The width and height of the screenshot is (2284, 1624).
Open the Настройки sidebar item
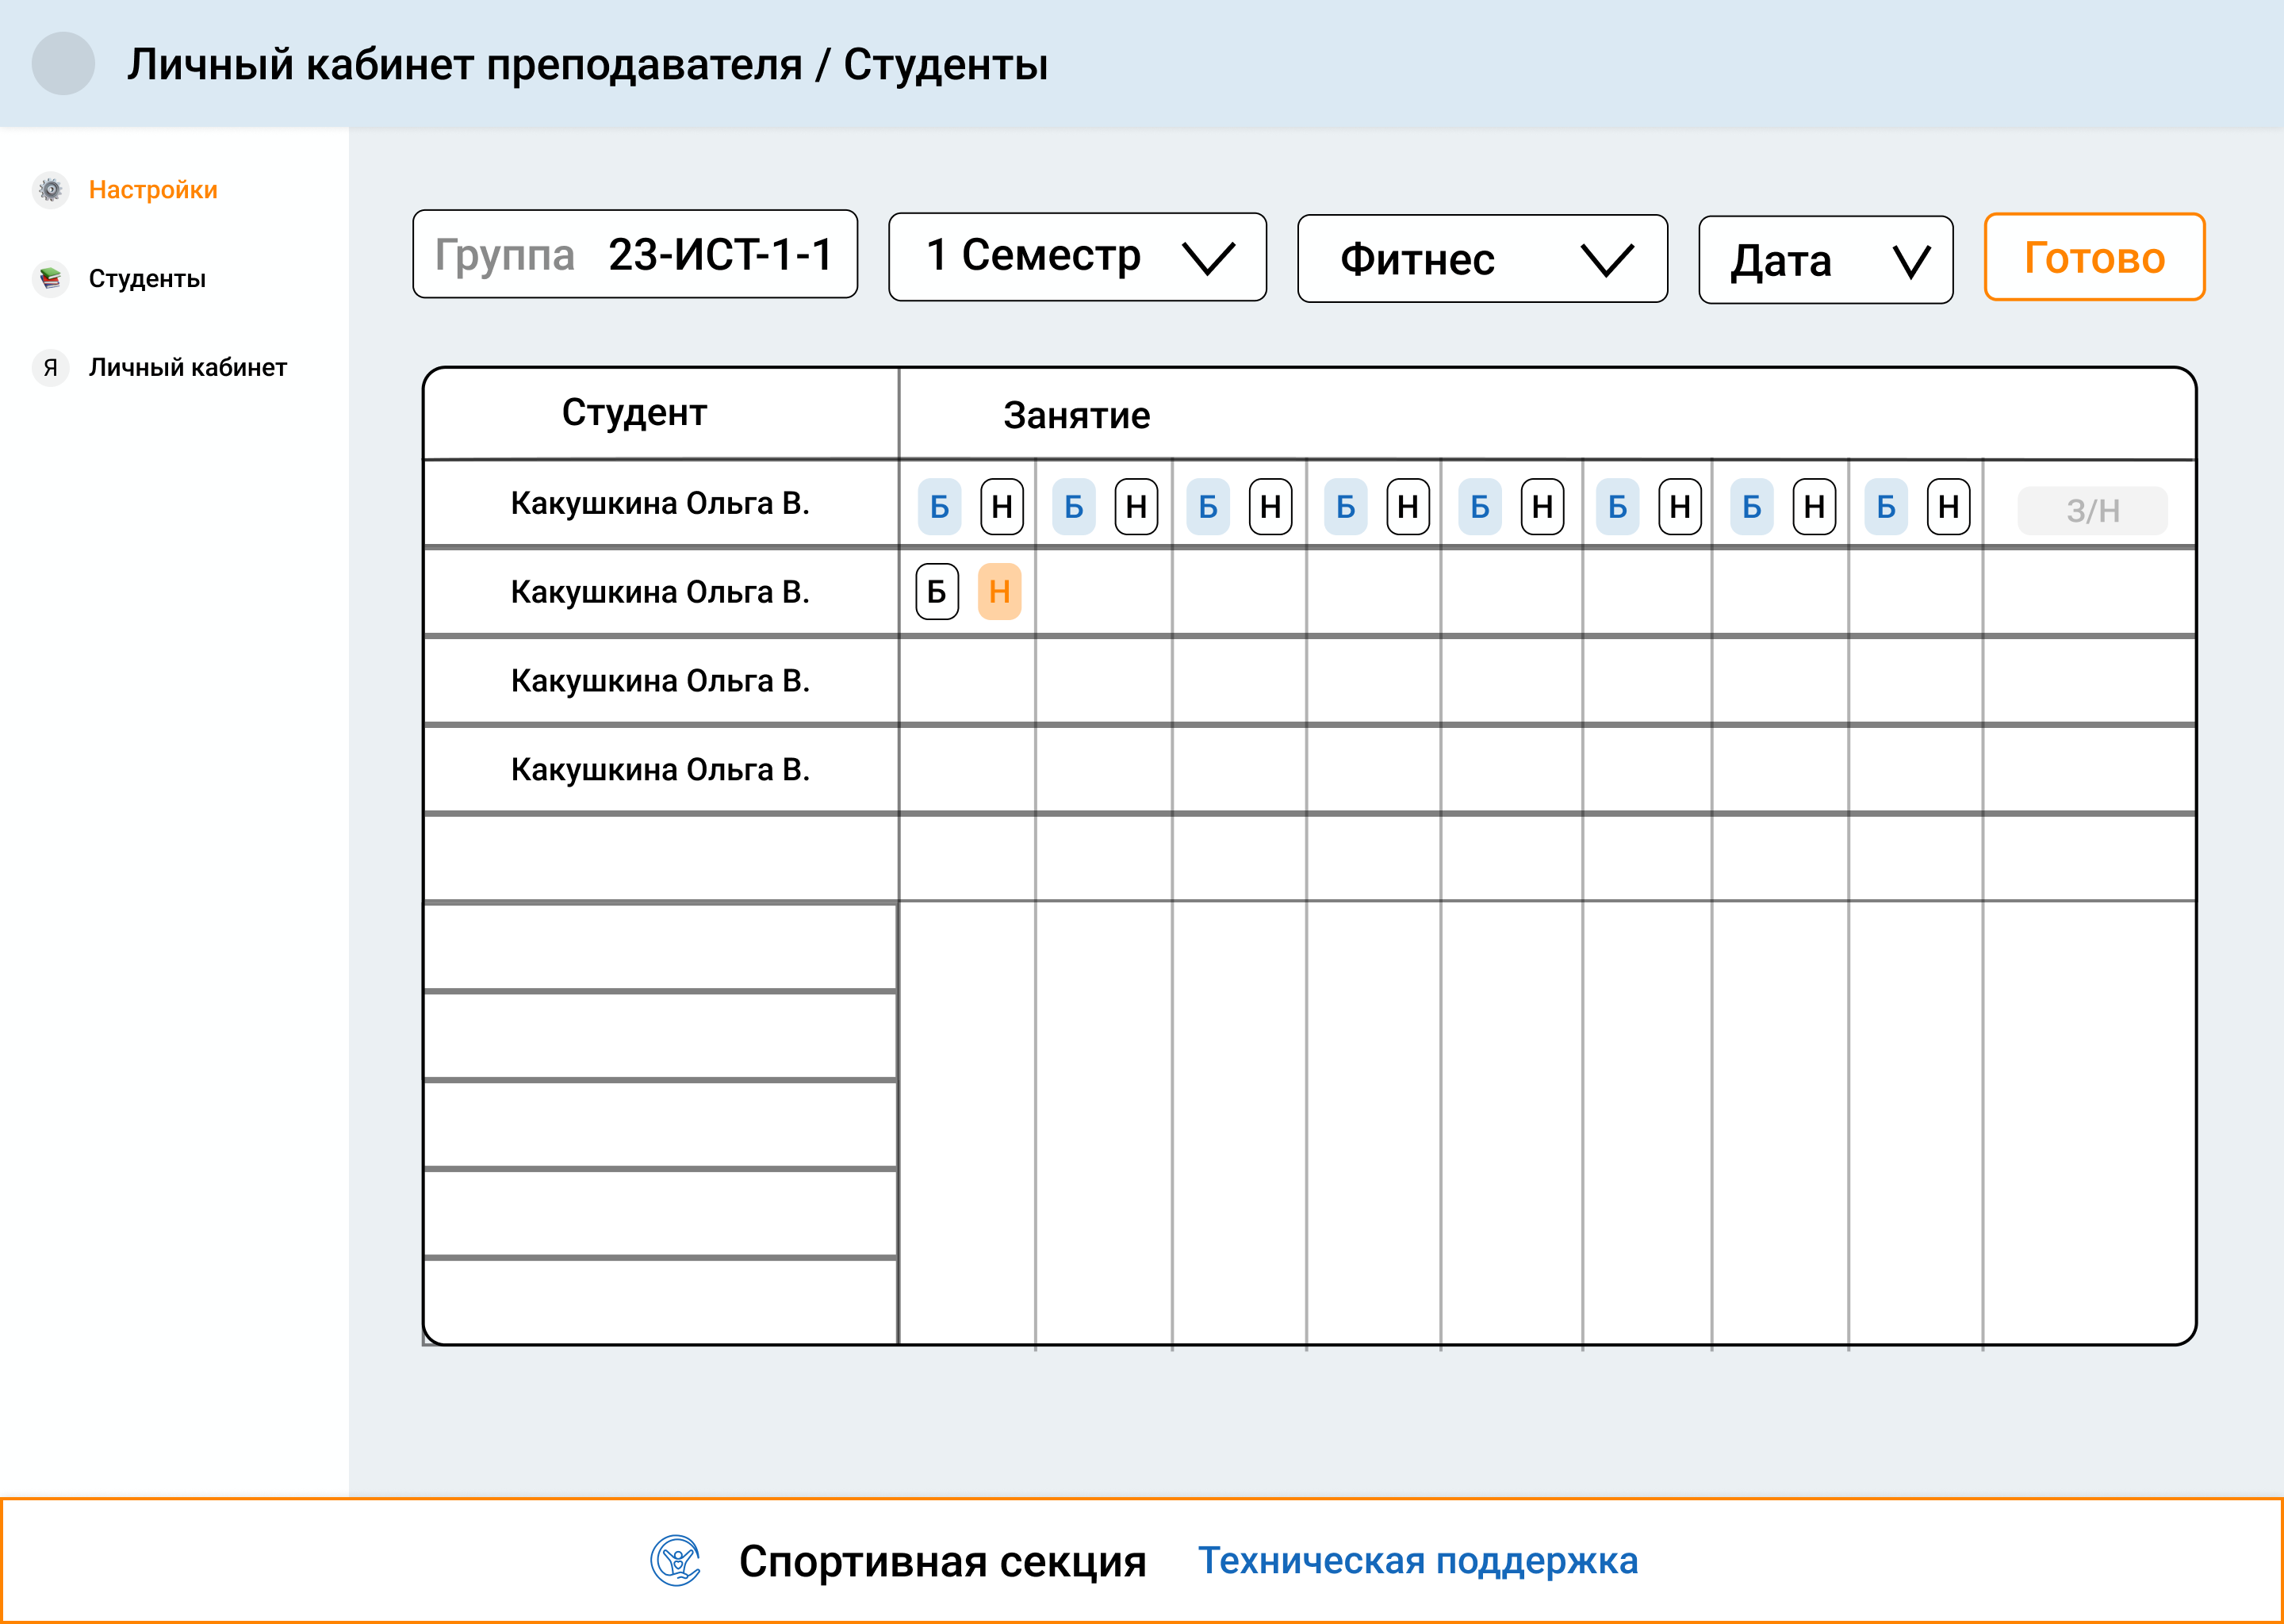(x=153, y=190)
